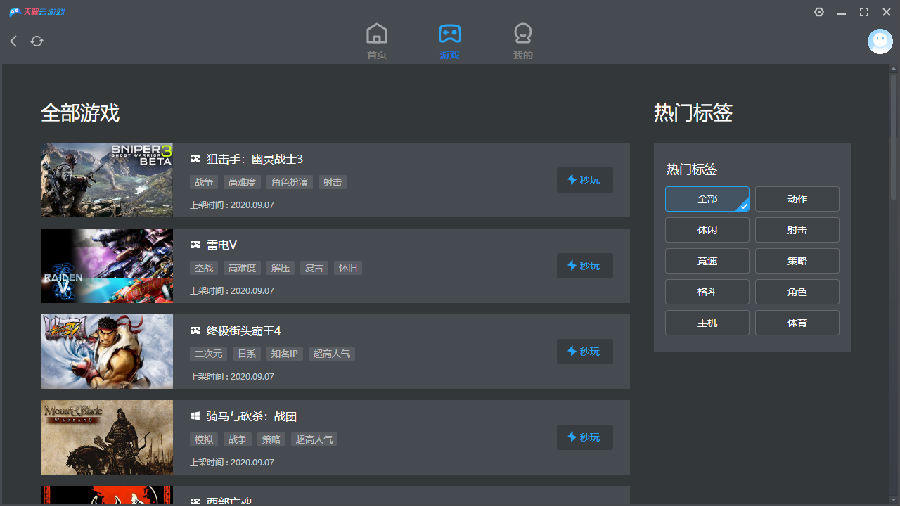The image size is (900, 506).
Task: Open the 狙击手:幽灵战士3 game title
Action: (254, 159)
